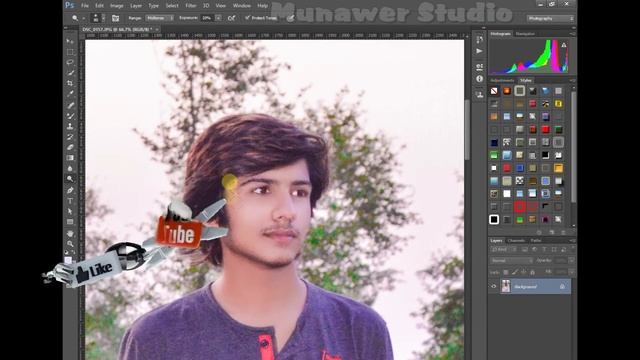This screenshot has width=640, height=360.
Task: Open the Filter menu
Action: coord(191,6)
